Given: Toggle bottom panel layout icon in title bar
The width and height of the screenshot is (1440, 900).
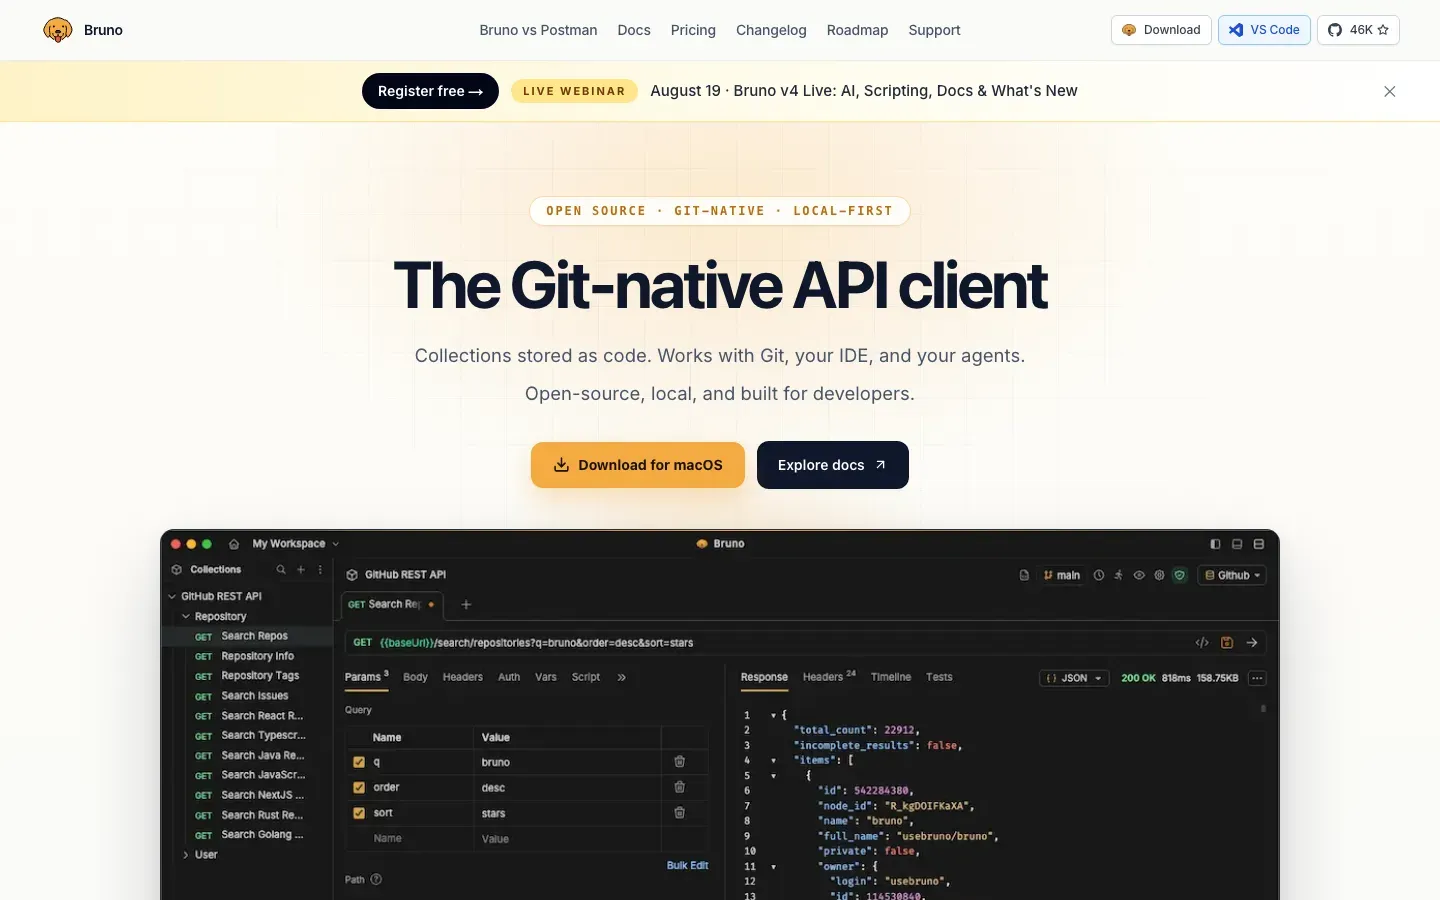Looking at the screenshot, I should (x=1237, y=544).
